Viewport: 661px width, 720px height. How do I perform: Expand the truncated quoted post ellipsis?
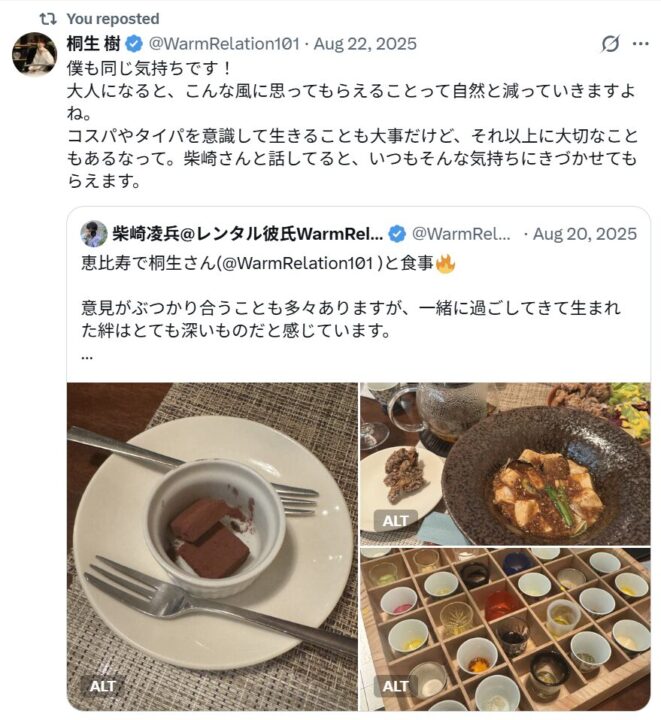tap(87, 356)
